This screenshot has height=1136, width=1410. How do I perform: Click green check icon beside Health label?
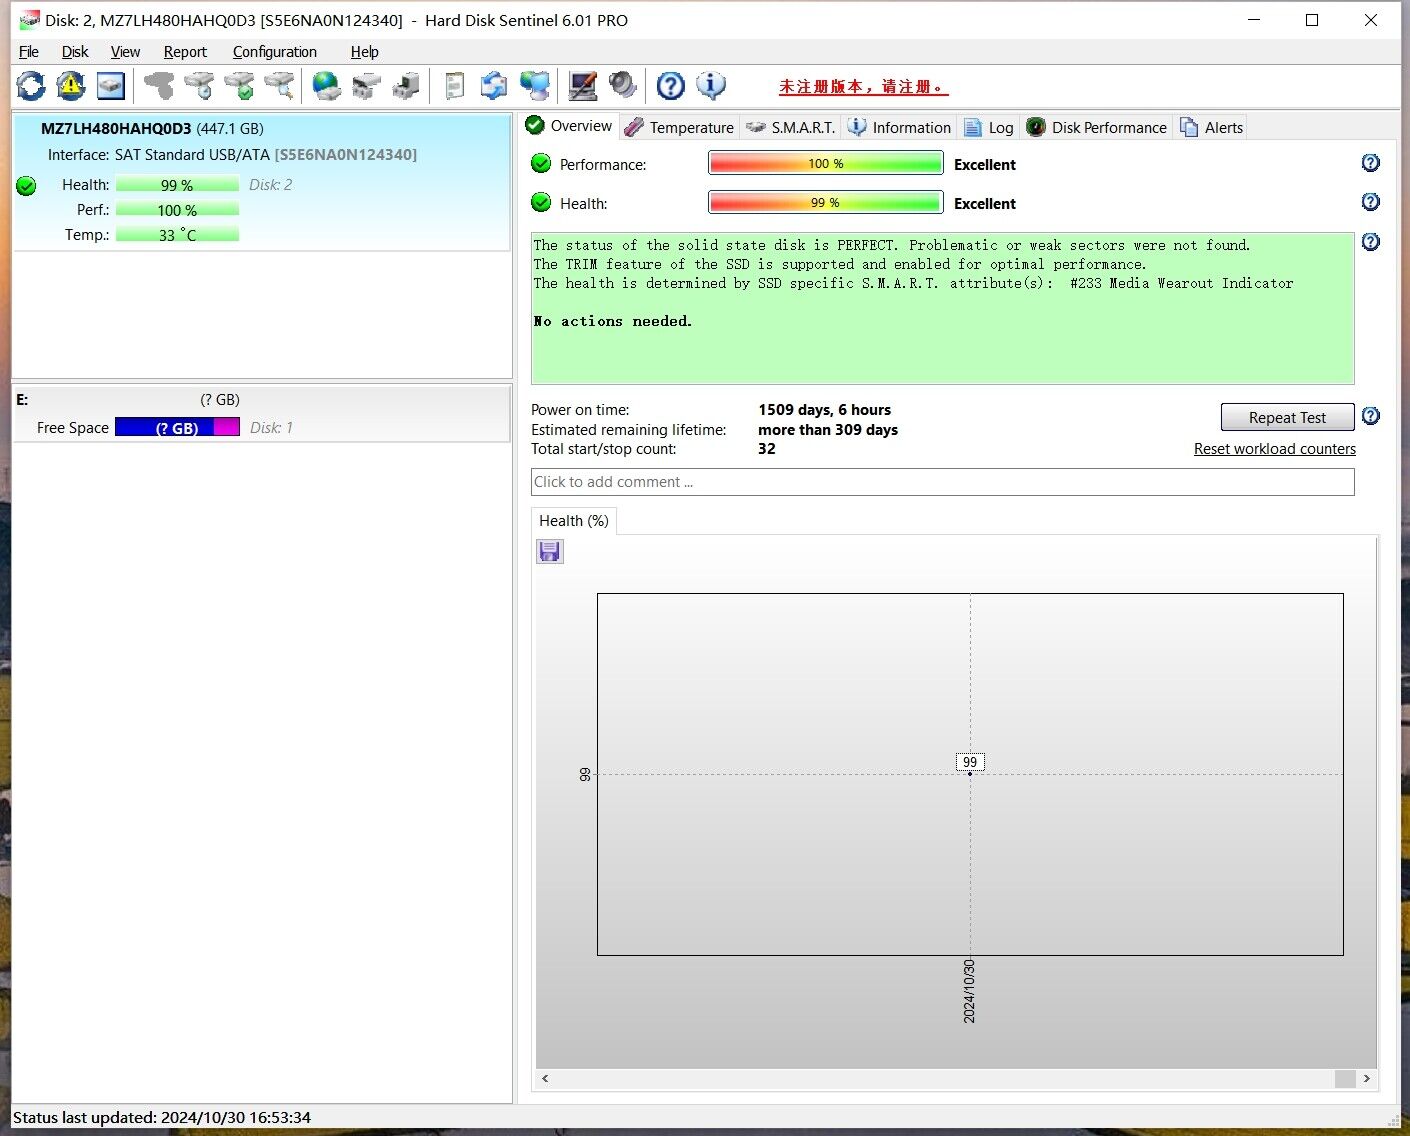tap(541, 202)
